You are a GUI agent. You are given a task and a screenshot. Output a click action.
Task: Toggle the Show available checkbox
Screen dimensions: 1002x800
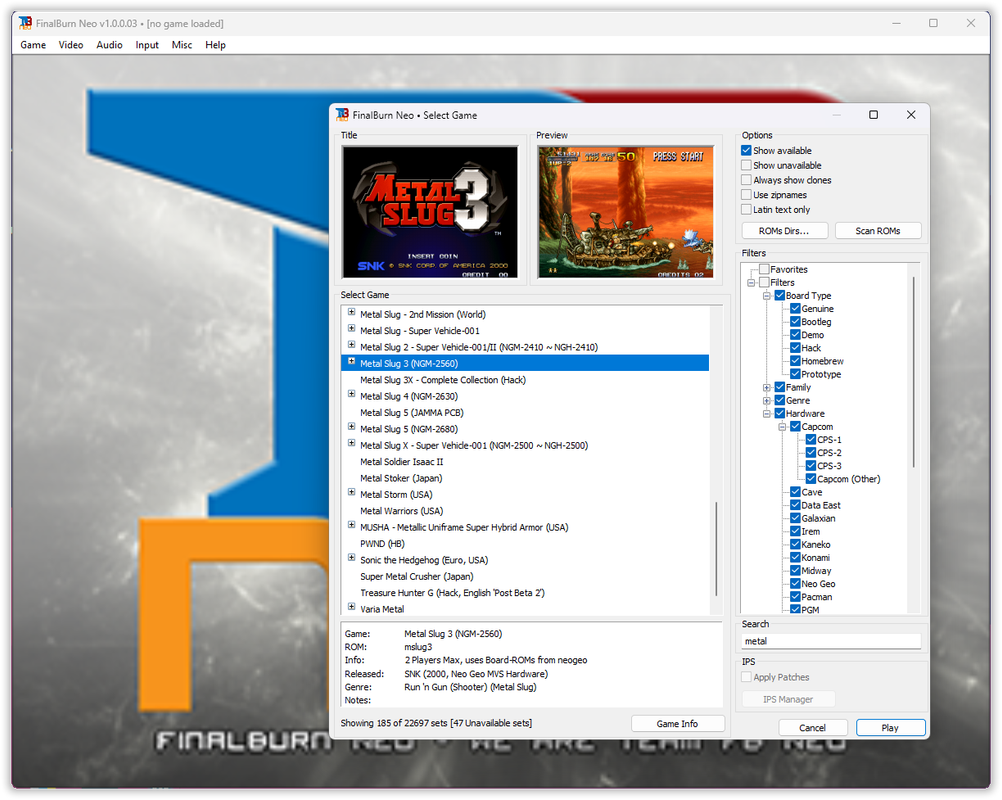(x=746, y=151)
